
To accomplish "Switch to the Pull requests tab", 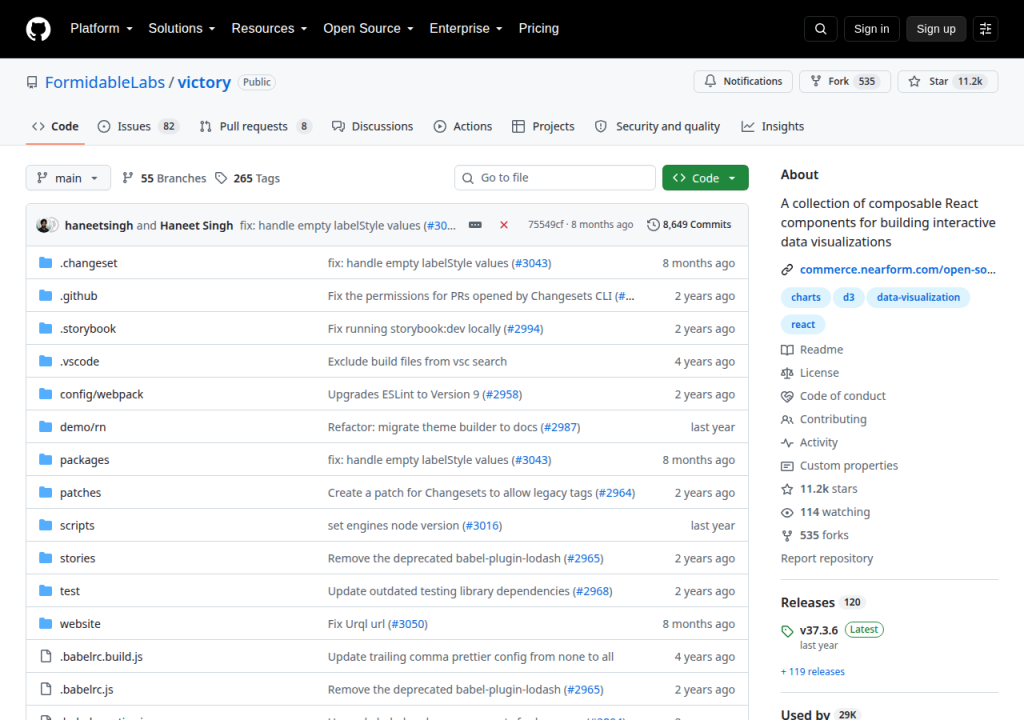I will (x=255, y=126).
